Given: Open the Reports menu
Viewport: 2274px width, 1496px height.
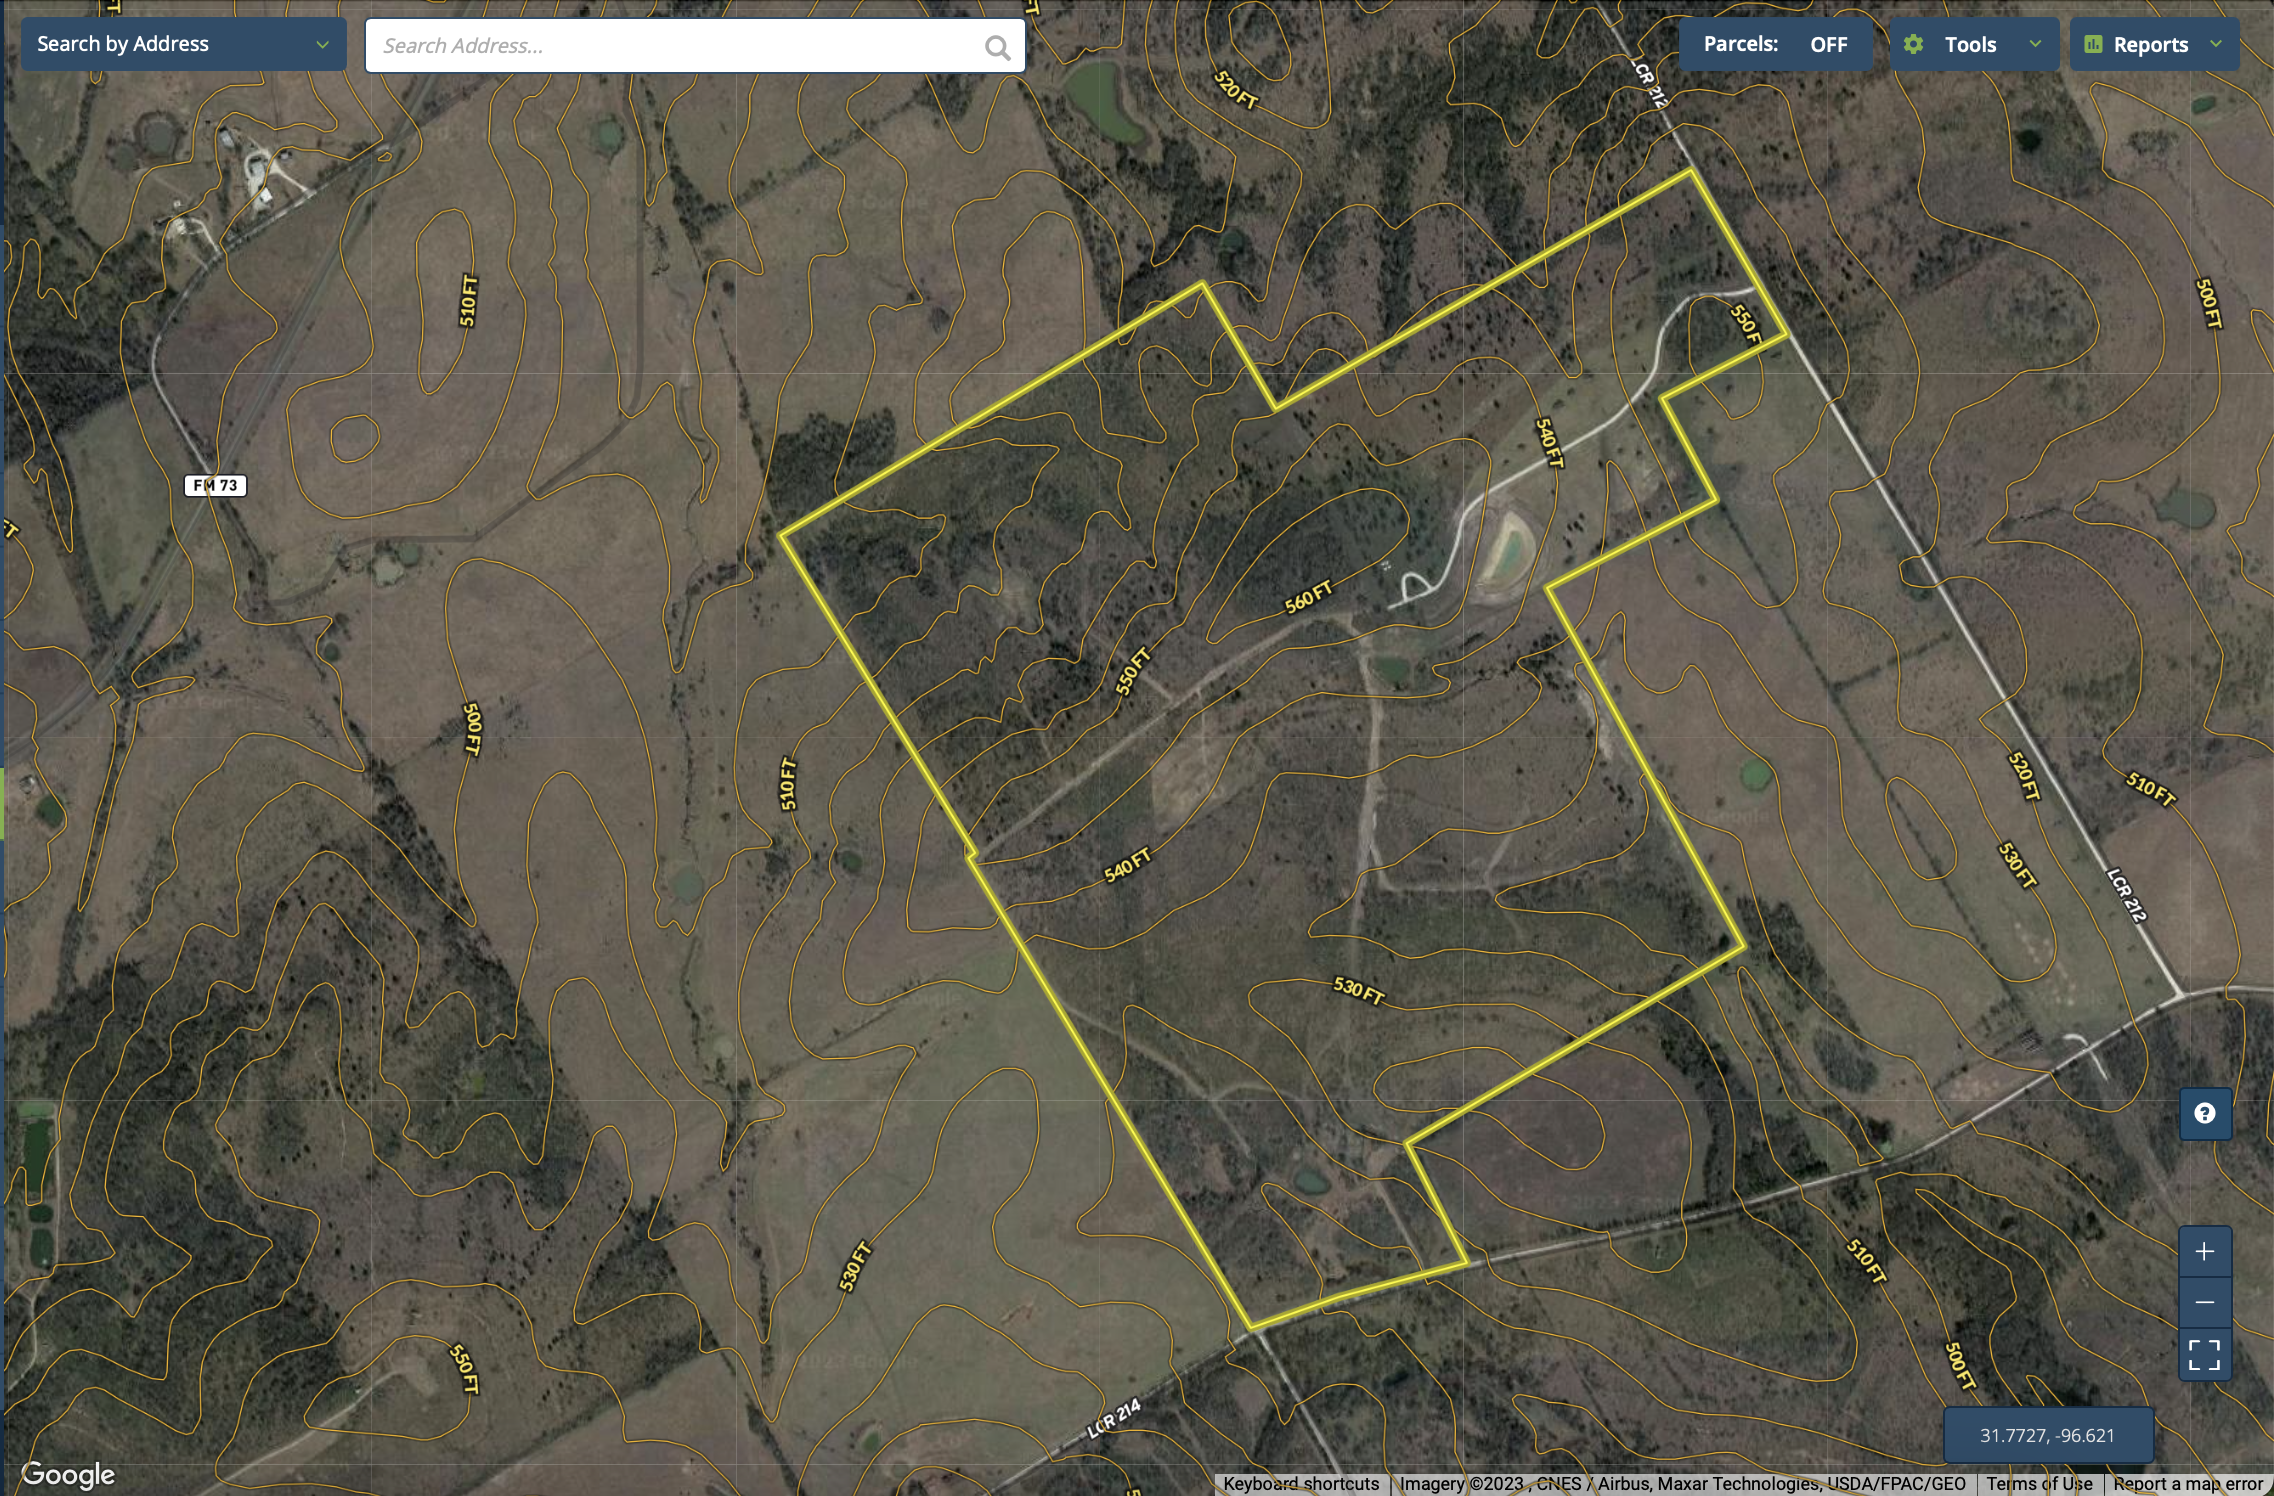Looking at the screenshot, I should coord(2150,44).
